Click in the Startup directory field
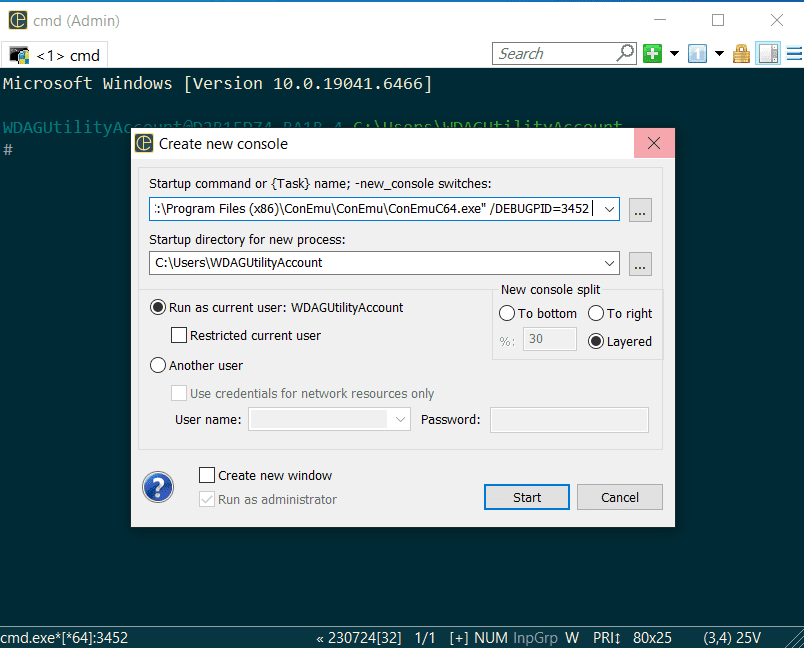Image resolution: width=804 pixels, height=648 pixels. pos(376,263)
